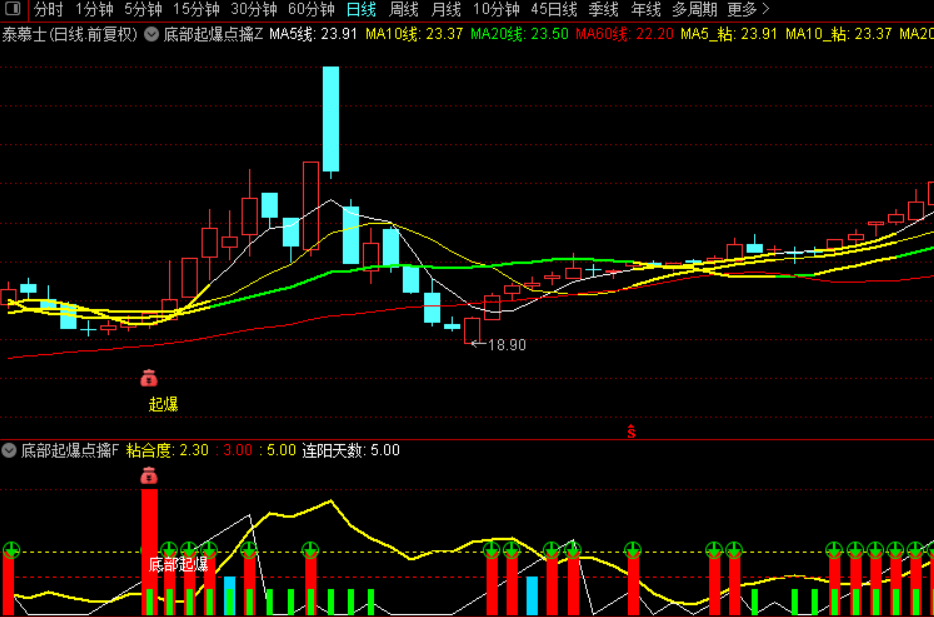The width and height of the screenshot is (934, 617).
Task: Click the money bag icon above tall red bar
Action: click(x=148, y=476)
